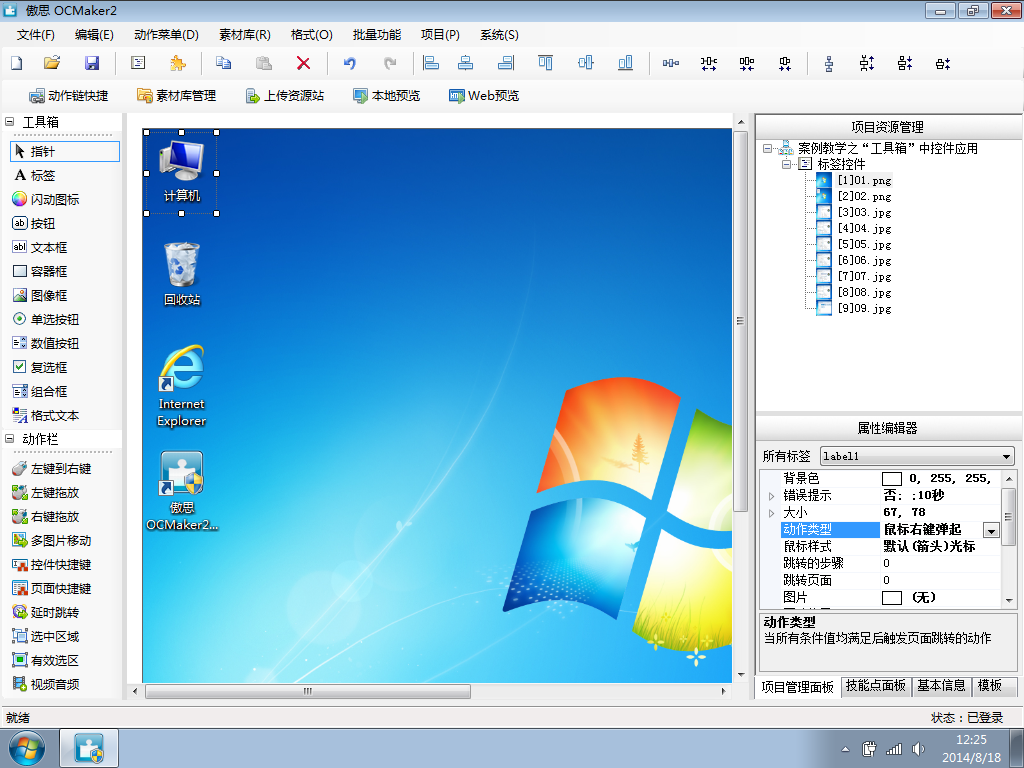This screenshot has width=1024, height=768.
Task: Choose the 有效选区 action
Action: (x=46, y=660)
